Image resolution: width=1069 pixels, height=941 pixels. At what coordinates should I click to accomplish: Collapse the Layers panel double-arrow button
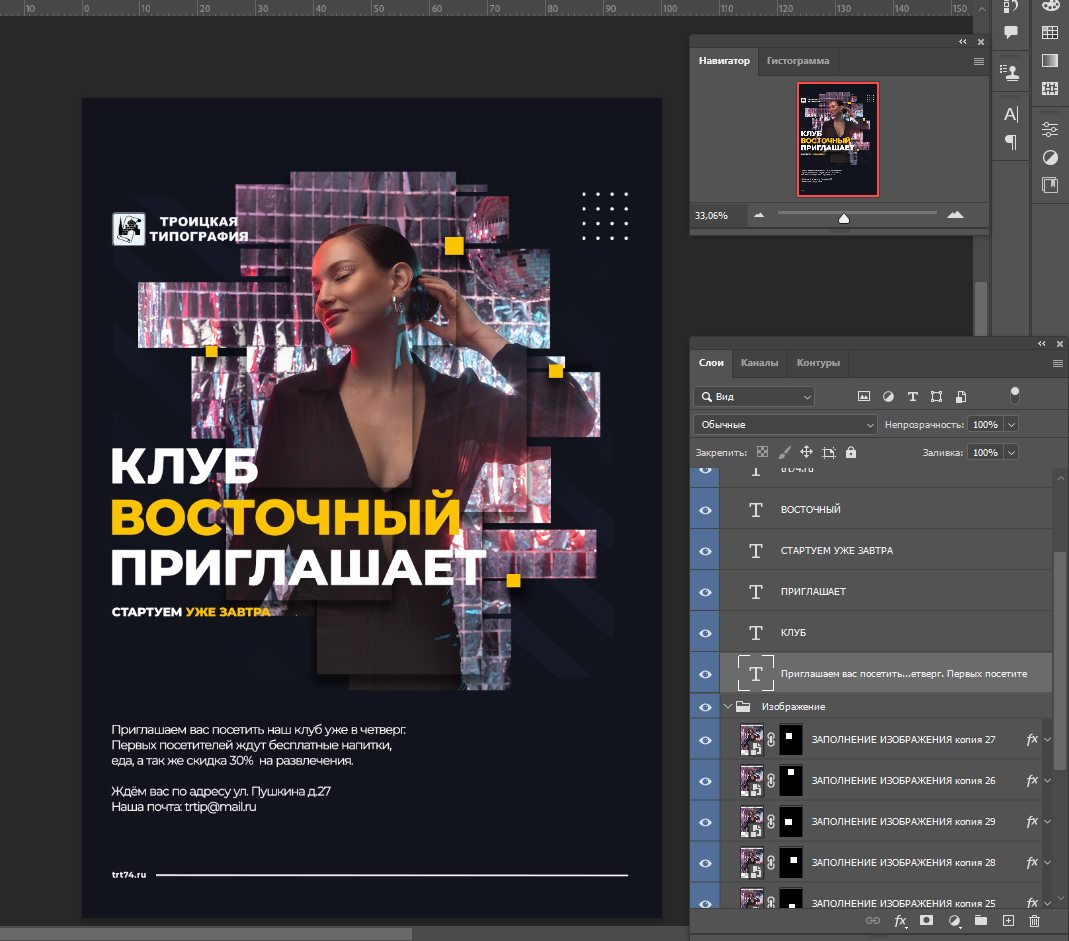click(1041, 344)
